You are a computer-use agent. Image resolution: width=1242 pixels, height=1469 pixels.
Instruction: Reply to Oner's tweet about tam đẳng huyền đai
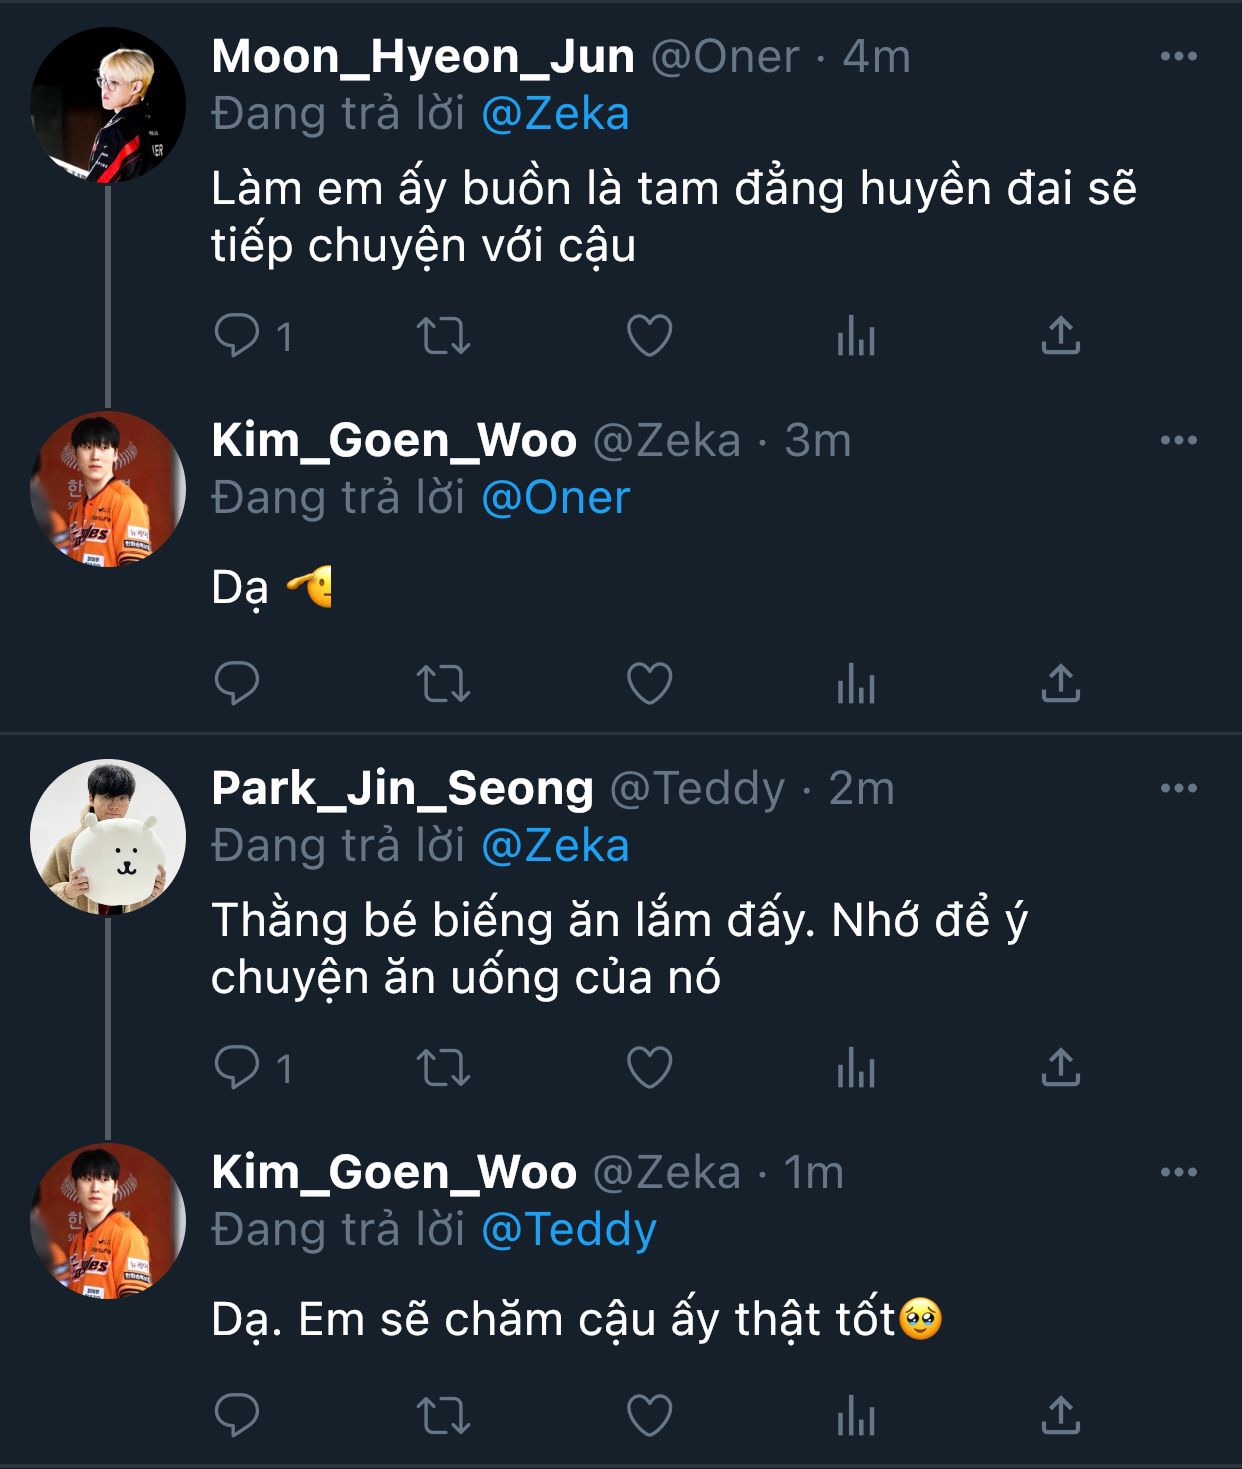point(237,335)
